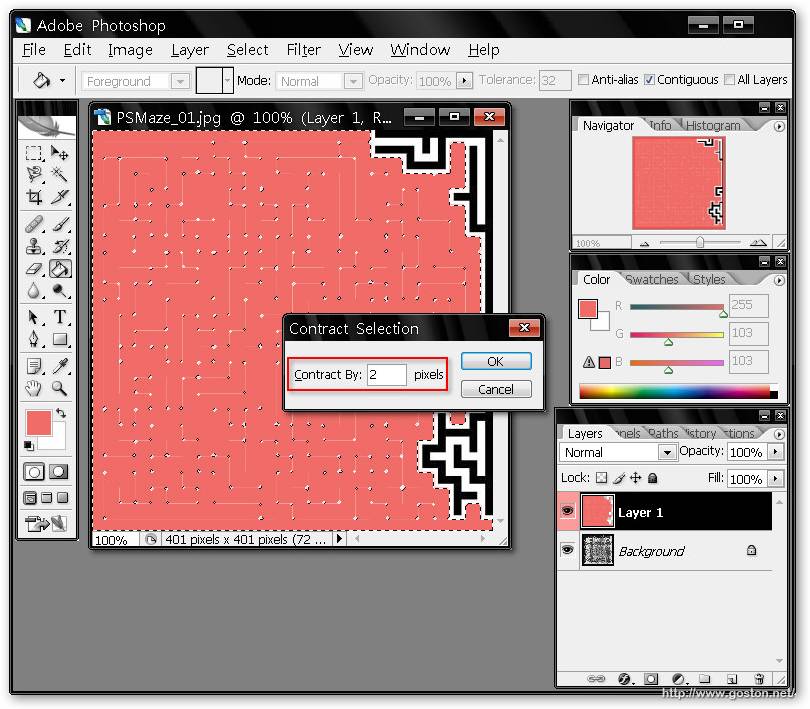The image size is (810, 709).
Task: Select the Blur tool
Action: tap(34, 291)
